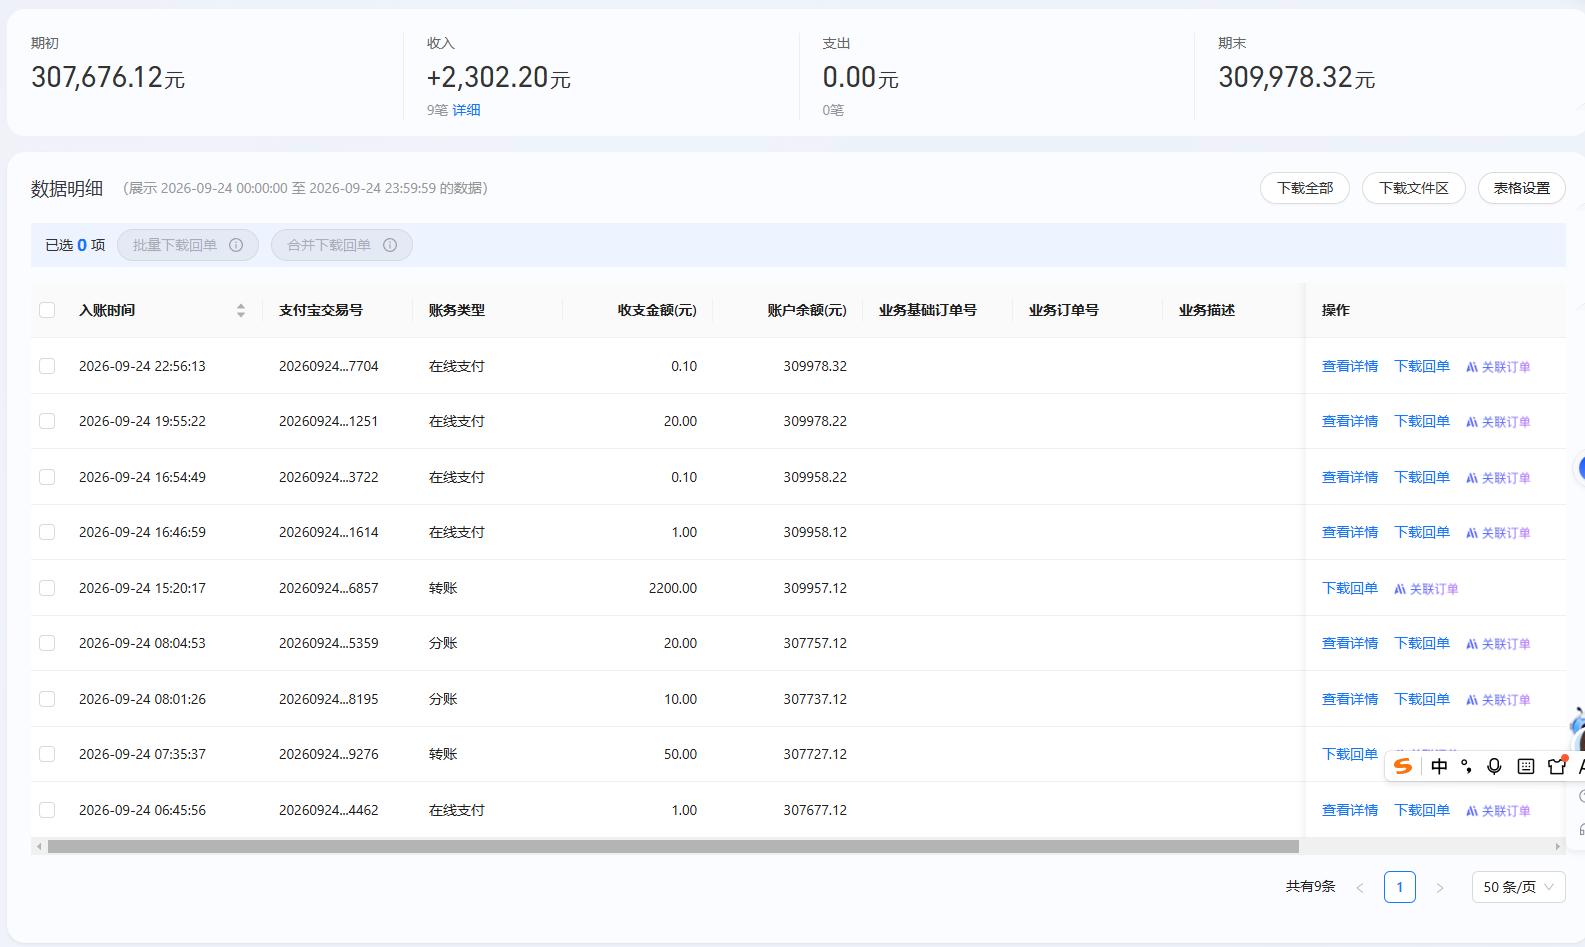Click the horizontal scrollbar thumb below the table
The image size is (1585, 947).
(673, 847)
